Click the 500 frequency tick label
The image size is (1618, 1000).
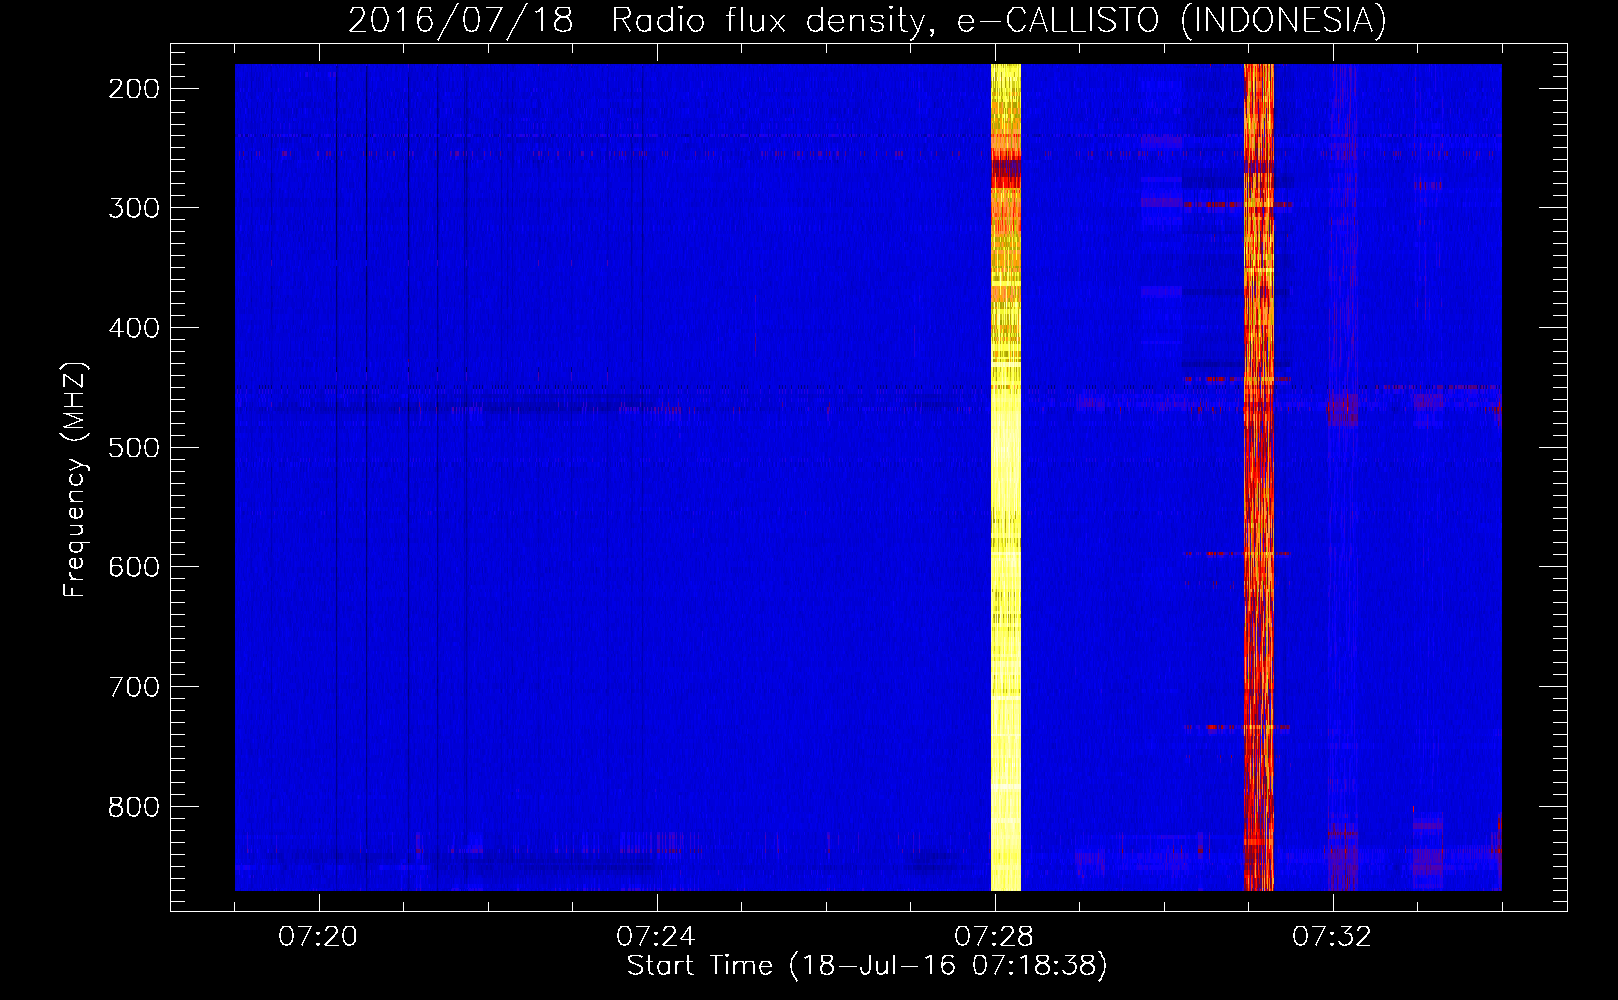pyautogui.click(x=134, y=448)
